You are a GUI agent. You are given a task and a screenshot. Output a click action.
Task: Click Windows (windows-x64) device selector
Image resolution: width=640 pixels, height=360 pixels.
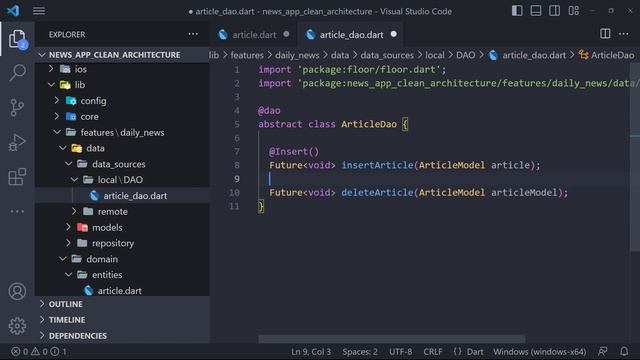(x=539, y=351)
